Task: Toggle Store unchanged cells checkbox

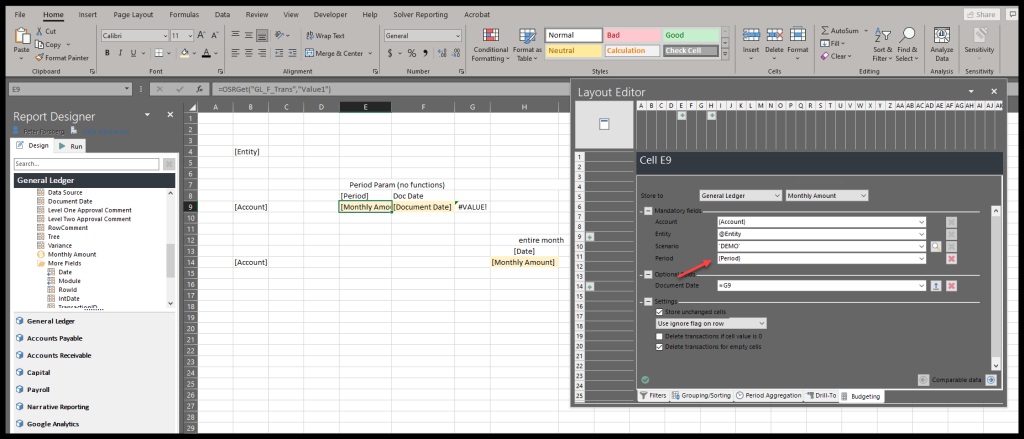Action: tap(659, 312)
